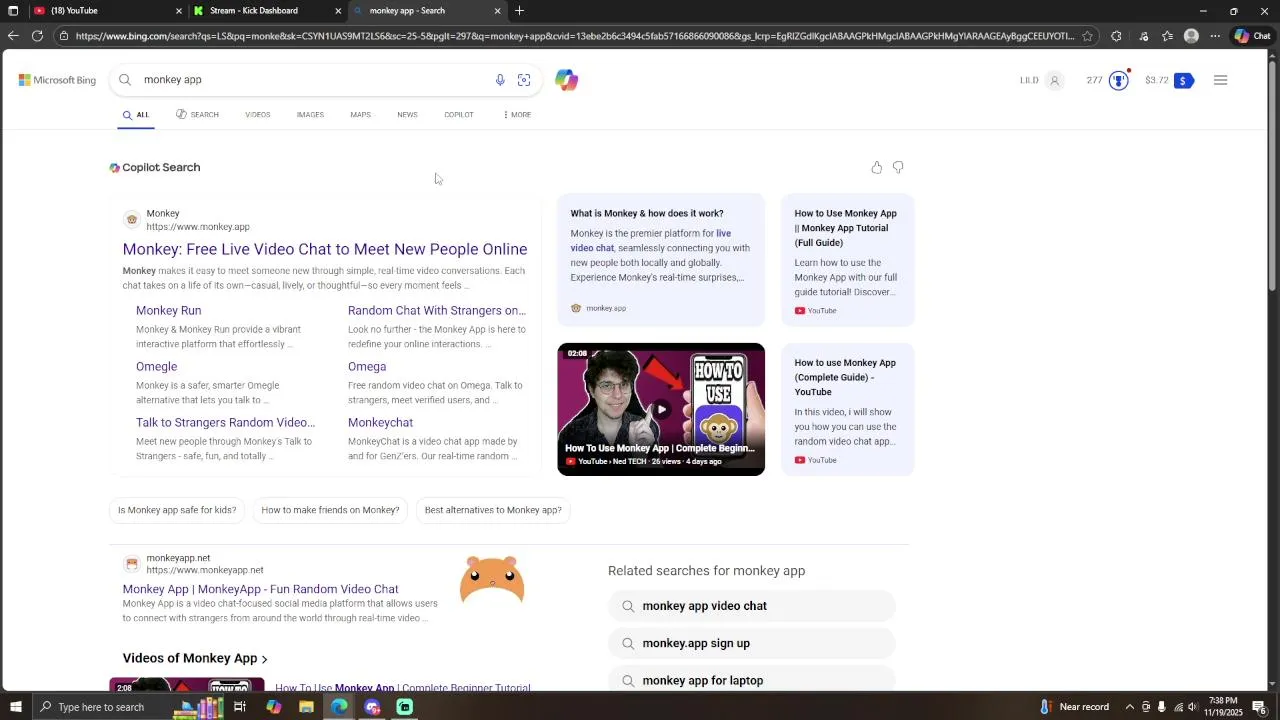Screen dimensions: 1280x720
Task: Dislike the Copilot Search answer
Action: pos(898,167)
